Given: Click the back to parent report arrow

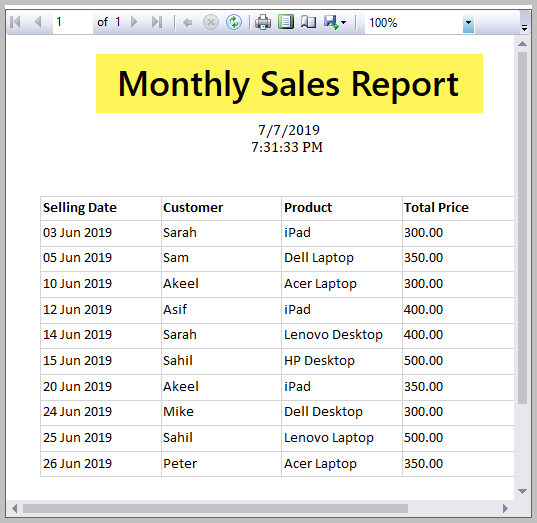Looking at the screenshot, I should point(187,23).
